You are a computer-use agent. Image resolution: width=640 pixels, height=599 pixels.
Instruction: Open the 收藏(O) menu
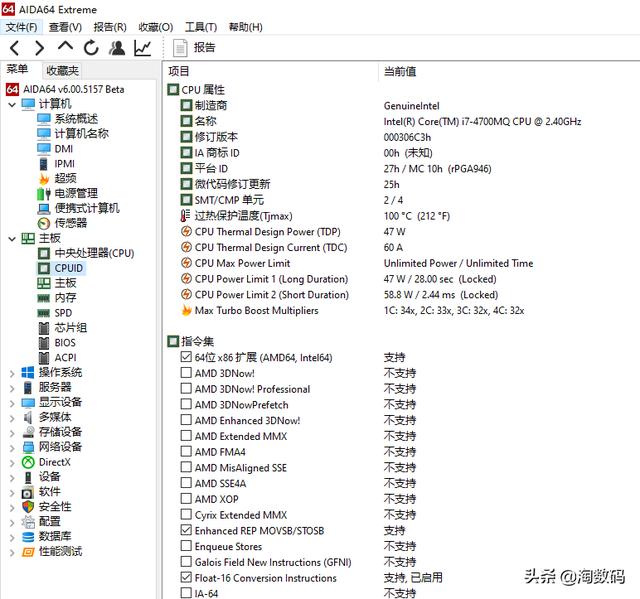tap(156, 27)
